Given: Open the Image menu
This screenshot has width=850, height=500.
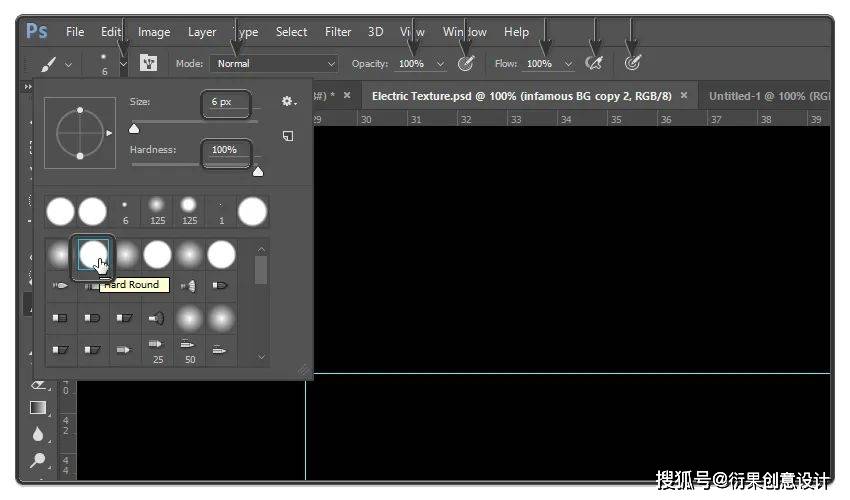Looking at the screenshot, I should (154, 32).
